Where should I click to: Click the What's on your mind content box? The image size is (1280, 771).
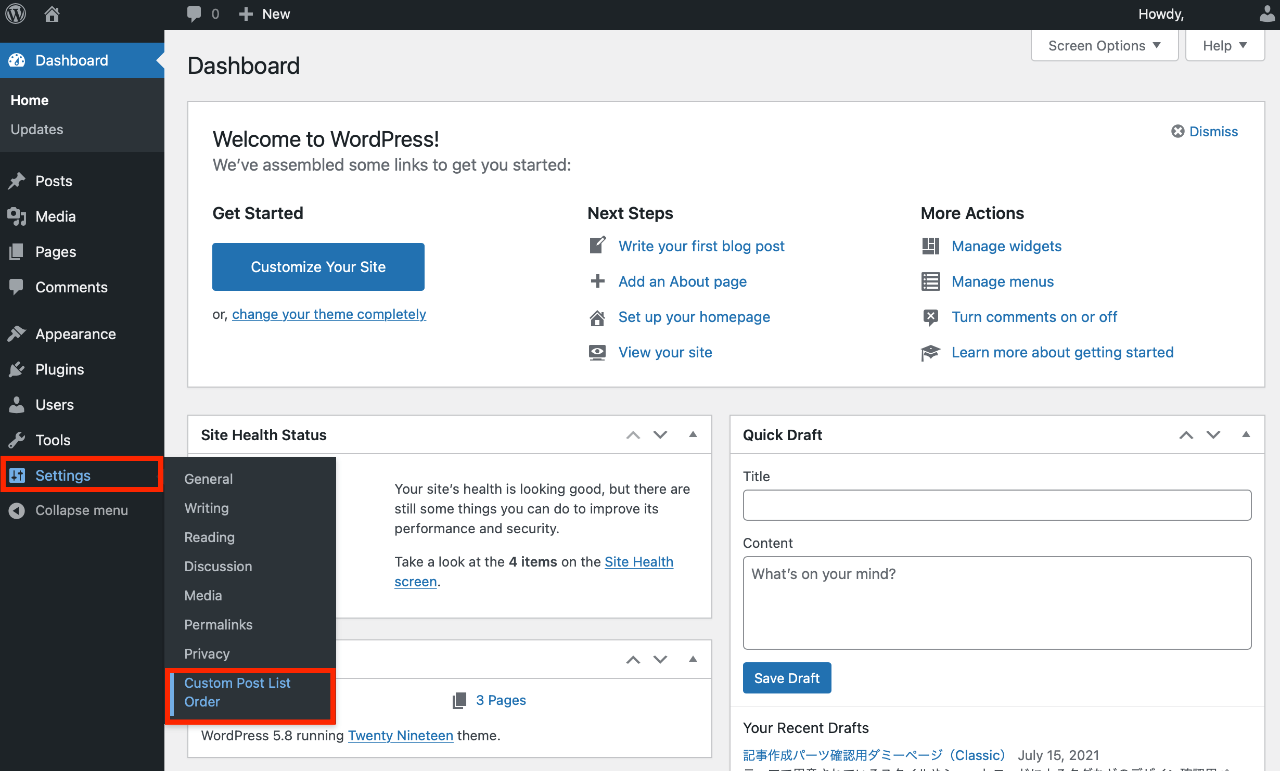pyautogui.click(x=997, y=603)
